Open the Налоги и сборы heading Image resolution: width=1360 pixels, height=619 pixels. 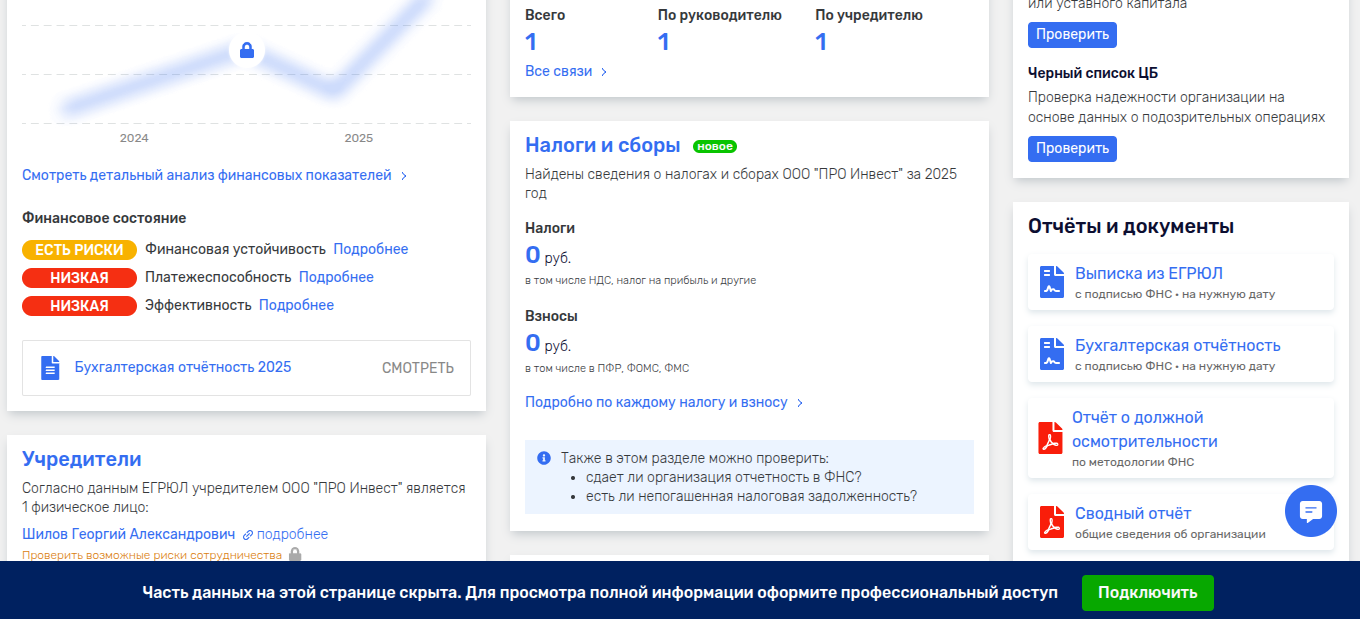(603, 145)
